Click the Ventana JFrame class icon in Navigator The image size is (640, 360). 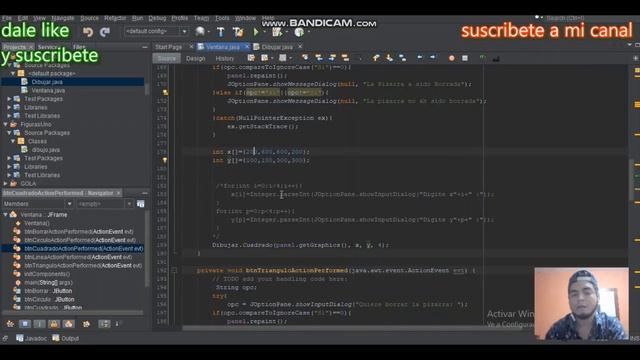tap(13, 215)
